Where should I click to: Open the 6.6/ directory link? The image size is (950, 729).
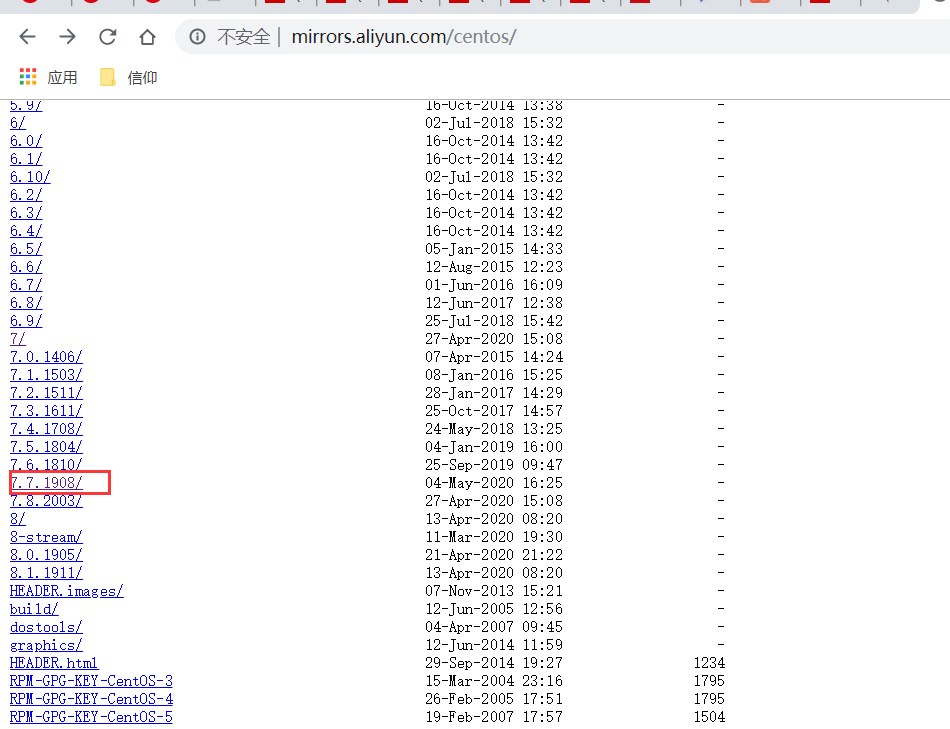[26, 267]
